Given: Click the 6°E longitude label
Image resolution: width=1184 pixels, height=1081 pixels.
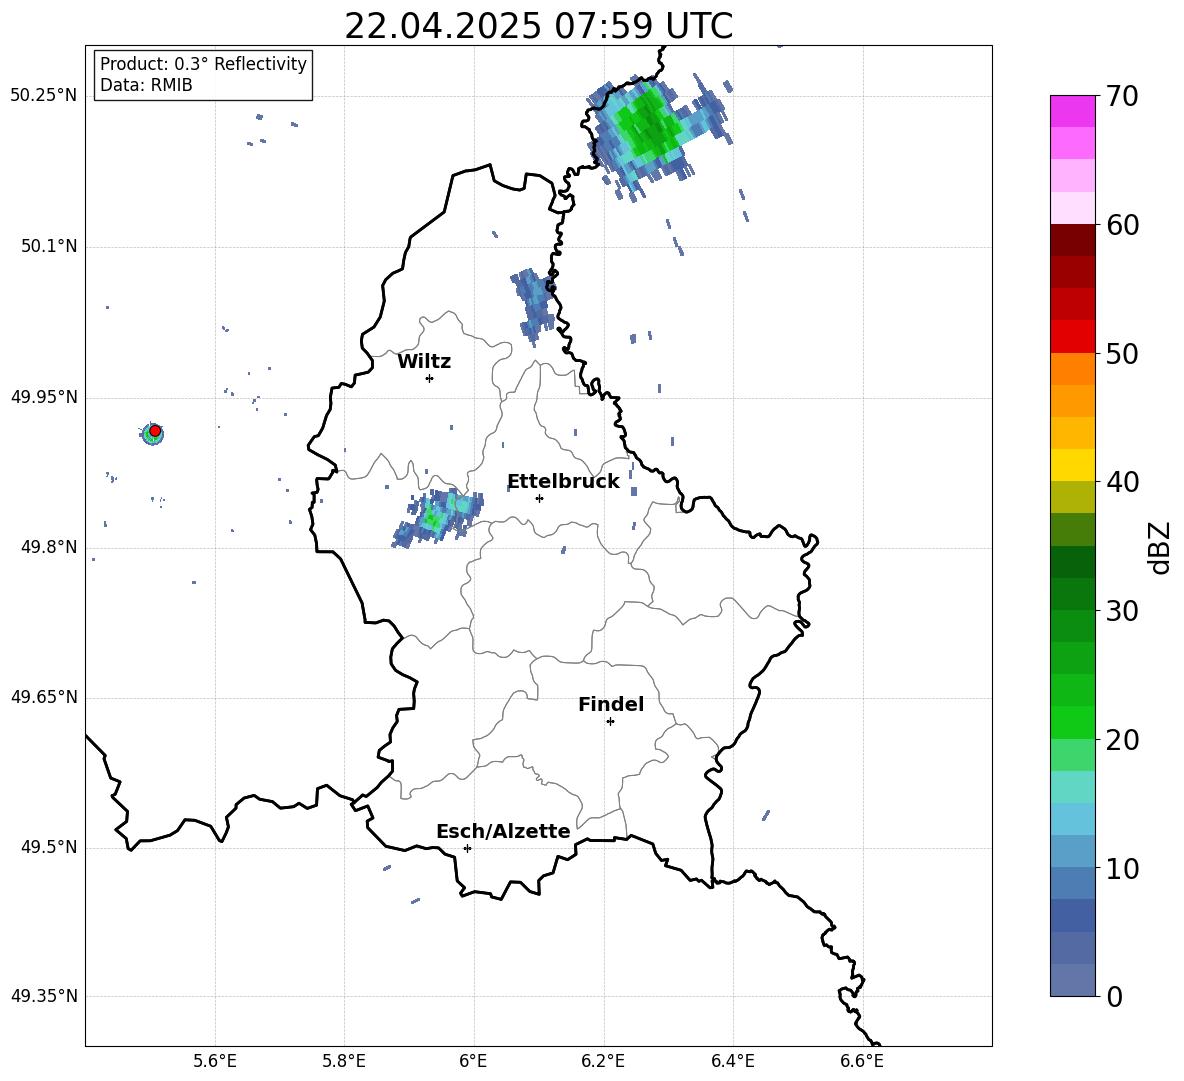Looking at the screenshot, I should [x=473, y=1061].
